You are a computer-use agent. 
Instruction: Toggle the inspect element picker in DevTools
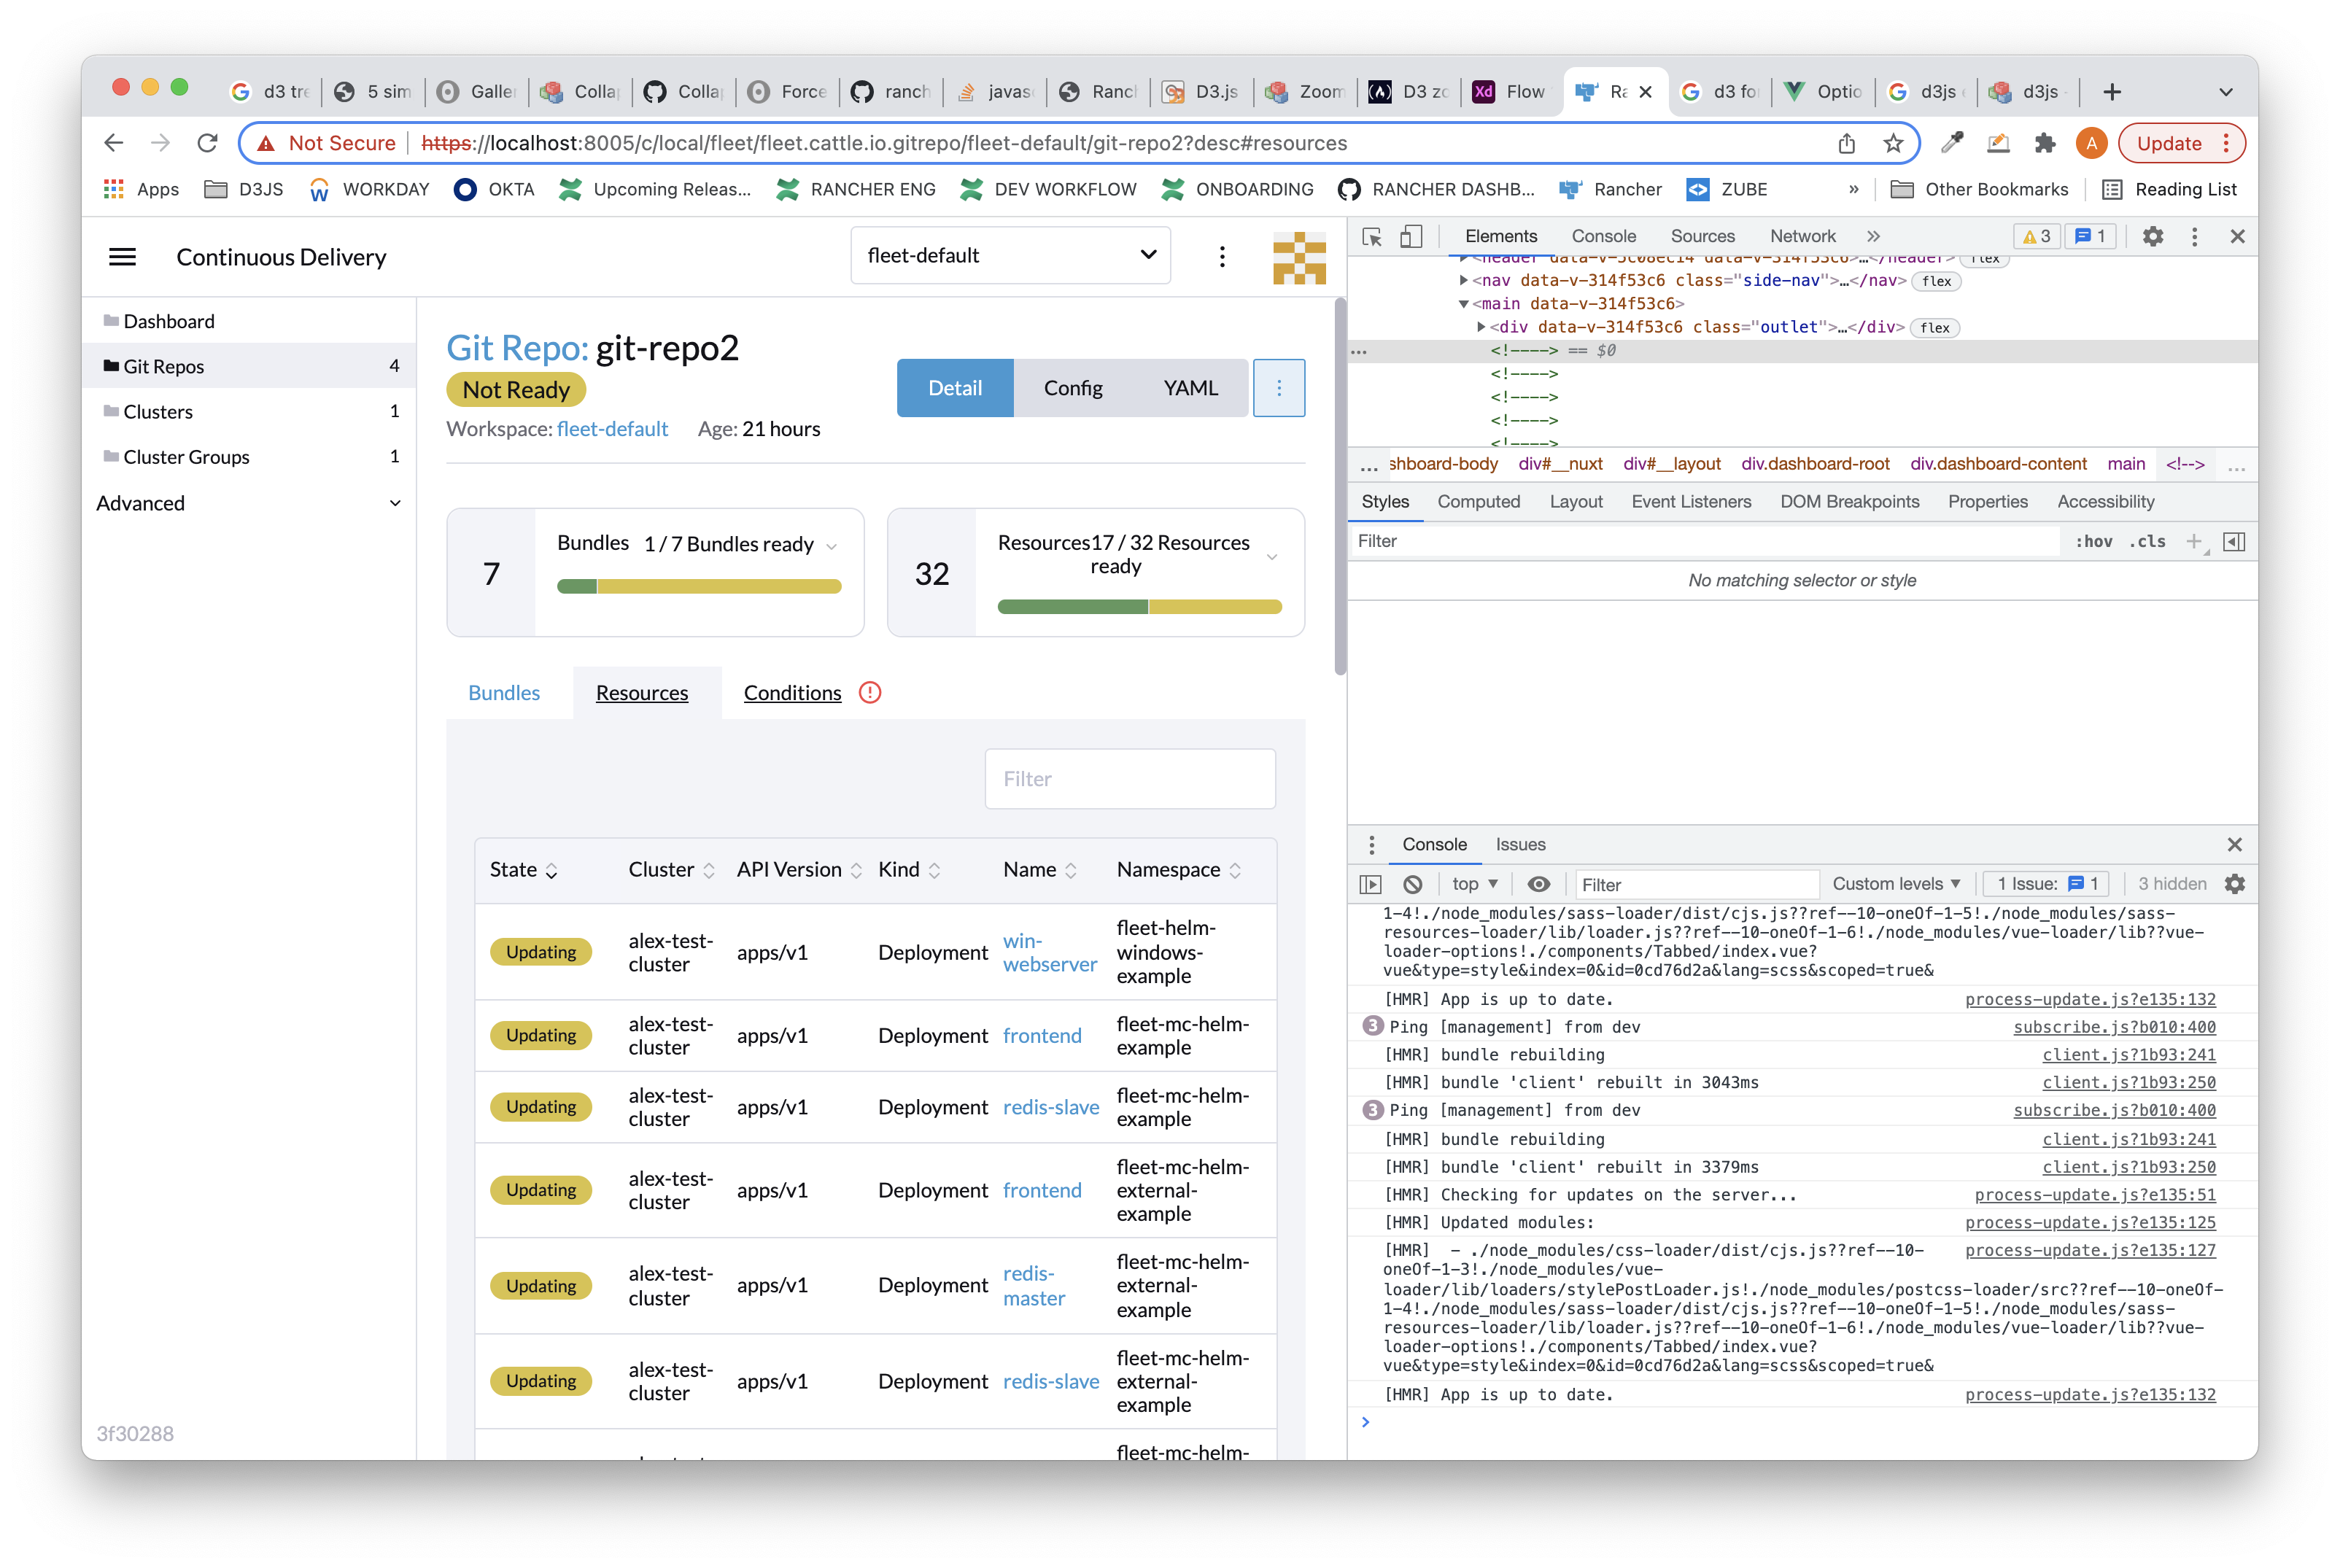pyautogui.click(x=1371, y=236)
